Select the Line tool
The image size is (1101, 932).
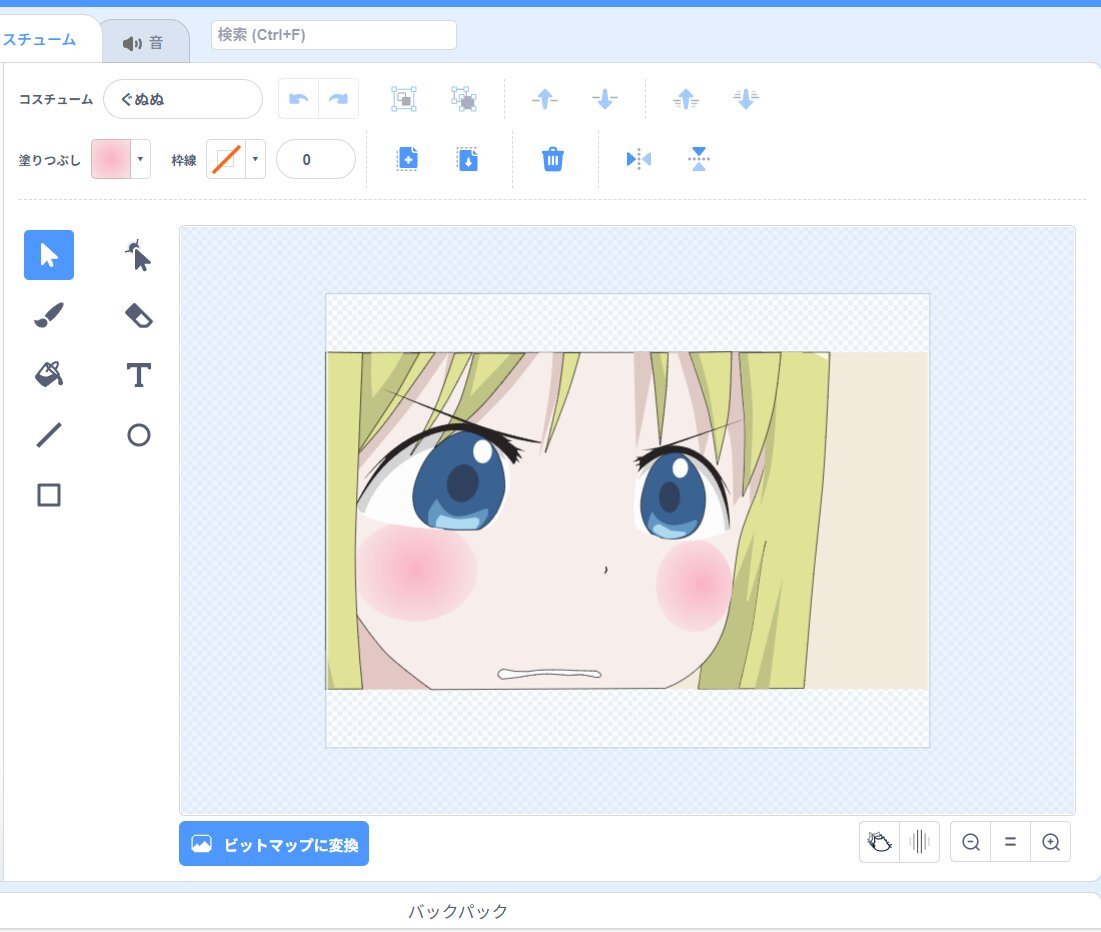pyautogui.click(x=48, y=435)
